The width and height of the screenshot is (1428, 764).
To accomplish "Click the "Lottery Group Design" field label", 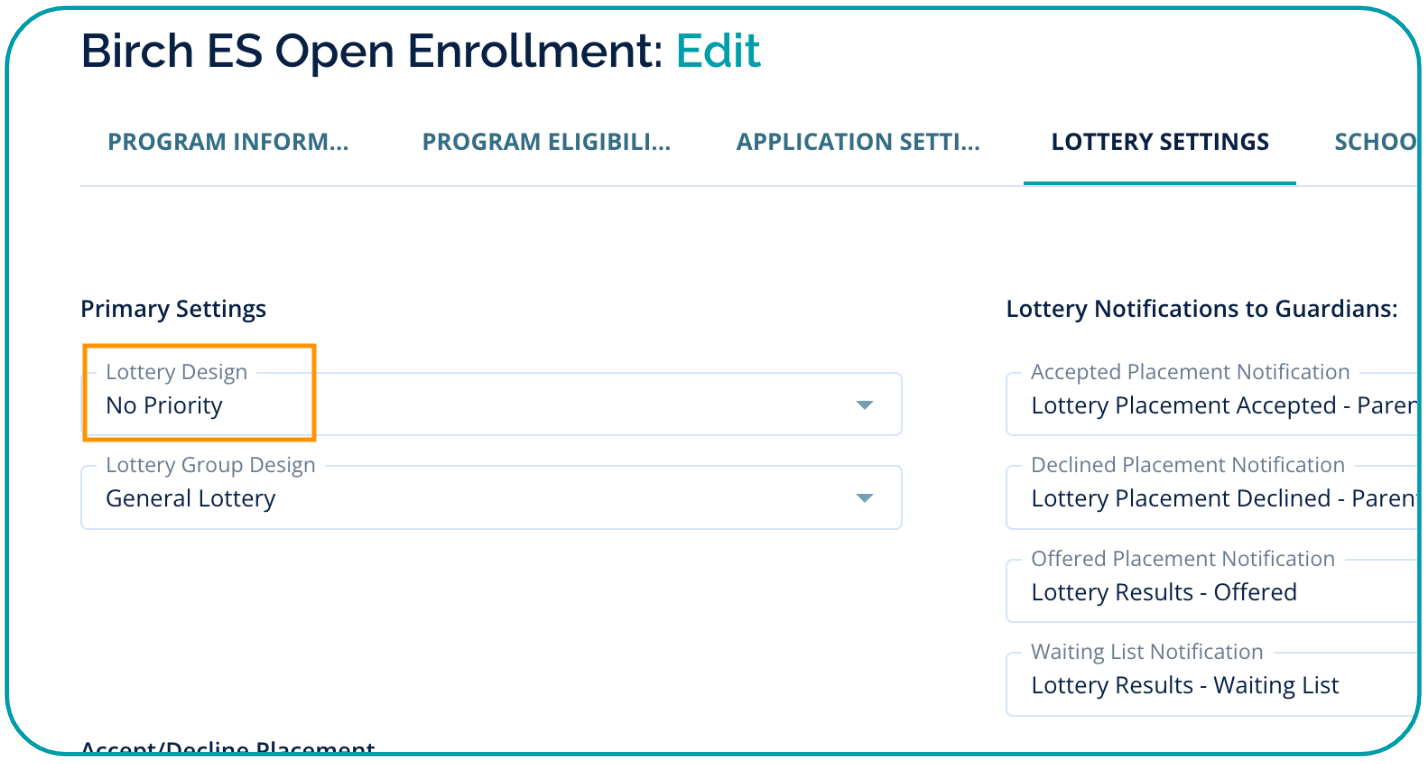I will (210, 466).
